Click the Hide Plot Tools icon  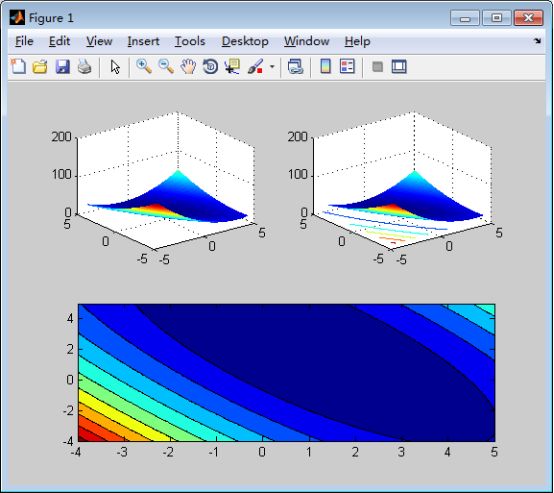378,66
